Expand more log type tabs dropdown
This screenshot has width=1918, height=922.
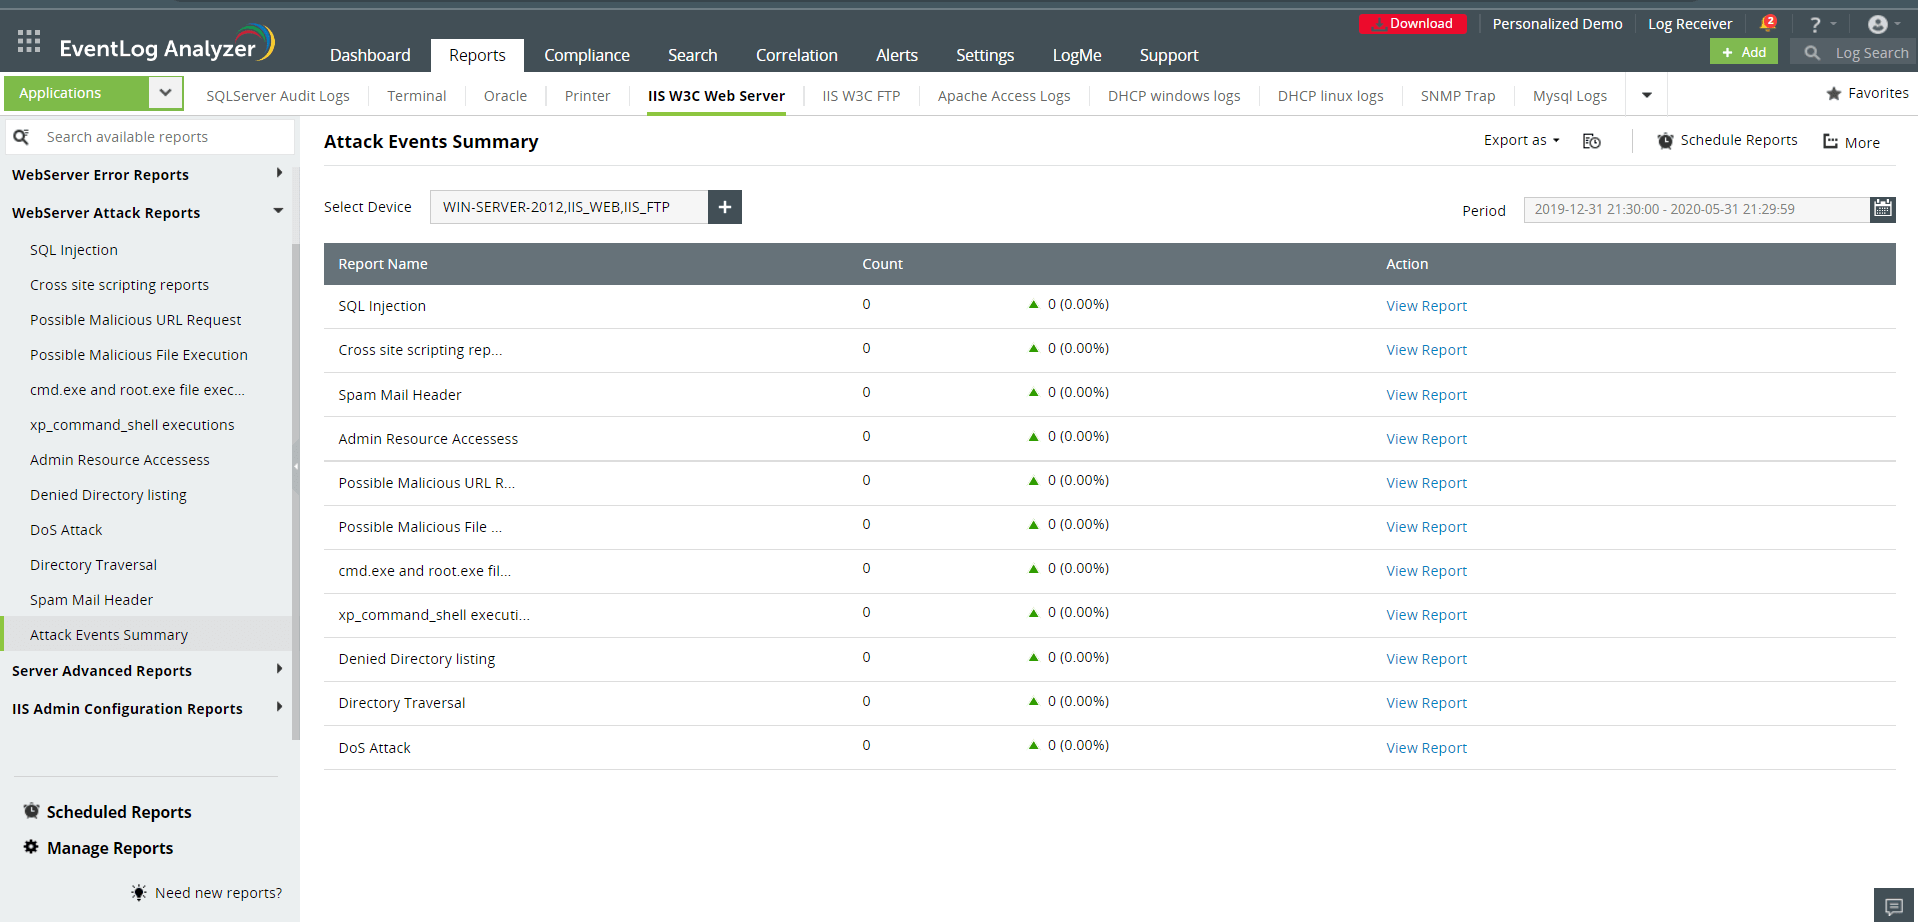coord(1647,96)
